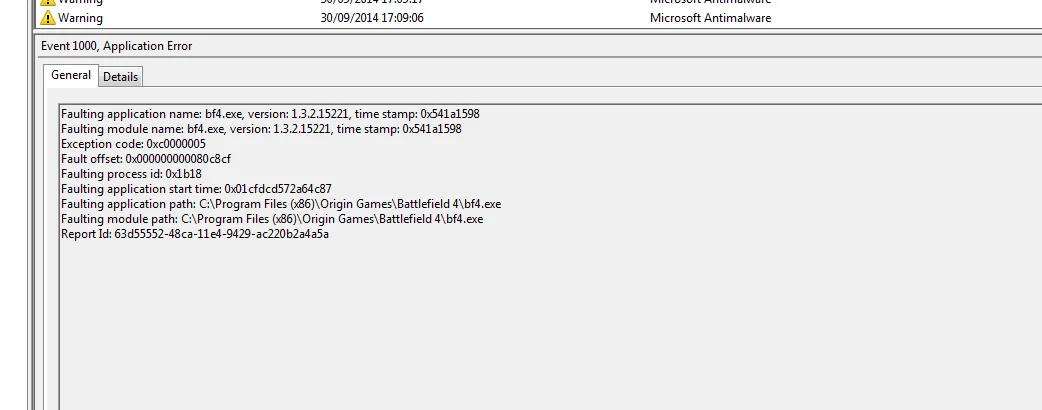Click the Faulting module path line
Screen dimensions: 1042x410
point(272,219)
